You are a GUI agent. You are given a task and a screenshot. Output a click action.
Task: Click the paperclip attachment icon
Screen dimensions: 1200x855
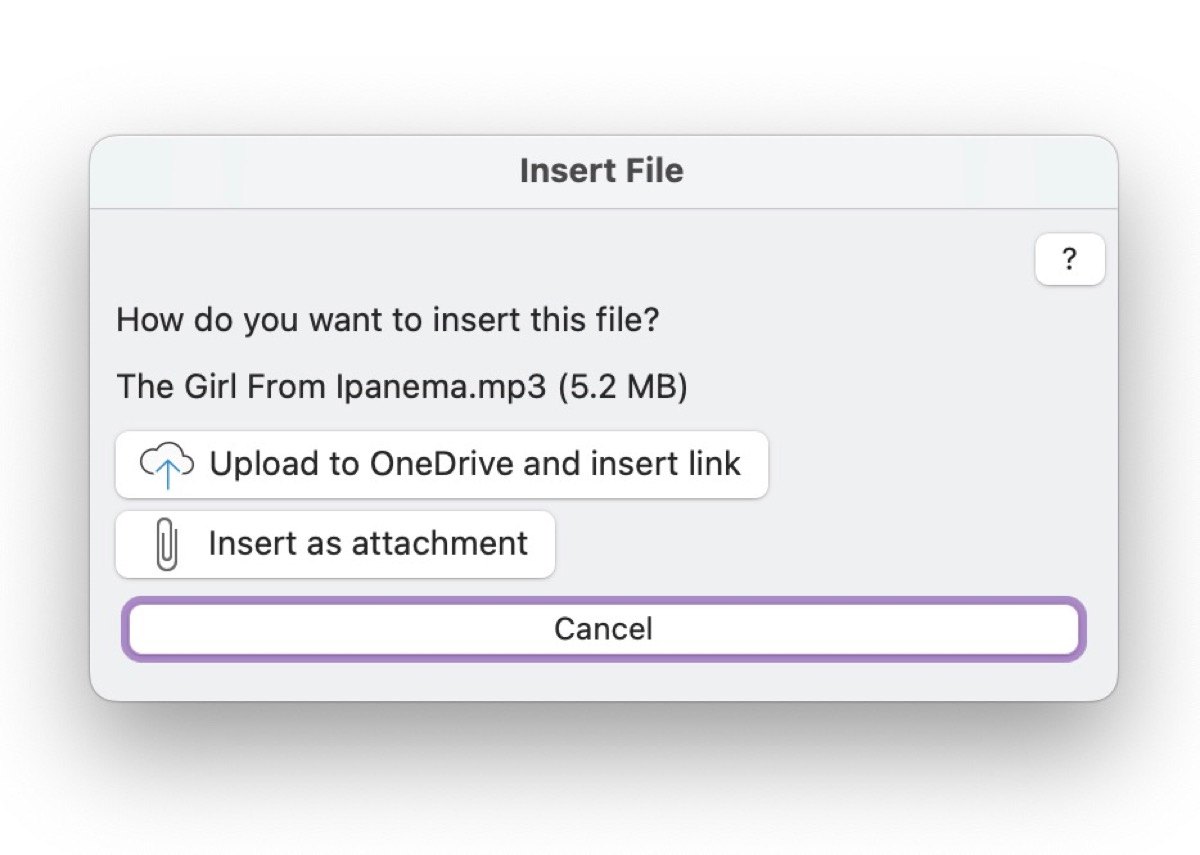[167, 546]
